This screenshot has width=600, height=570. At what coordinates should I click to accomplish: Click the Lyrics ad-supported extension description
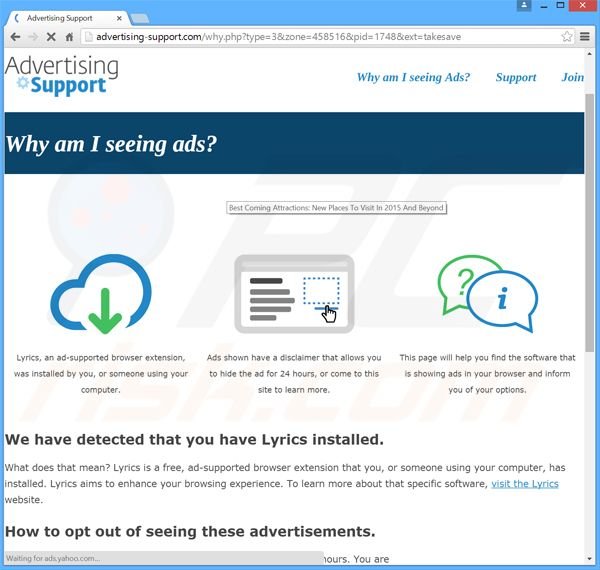pos(101,374)
